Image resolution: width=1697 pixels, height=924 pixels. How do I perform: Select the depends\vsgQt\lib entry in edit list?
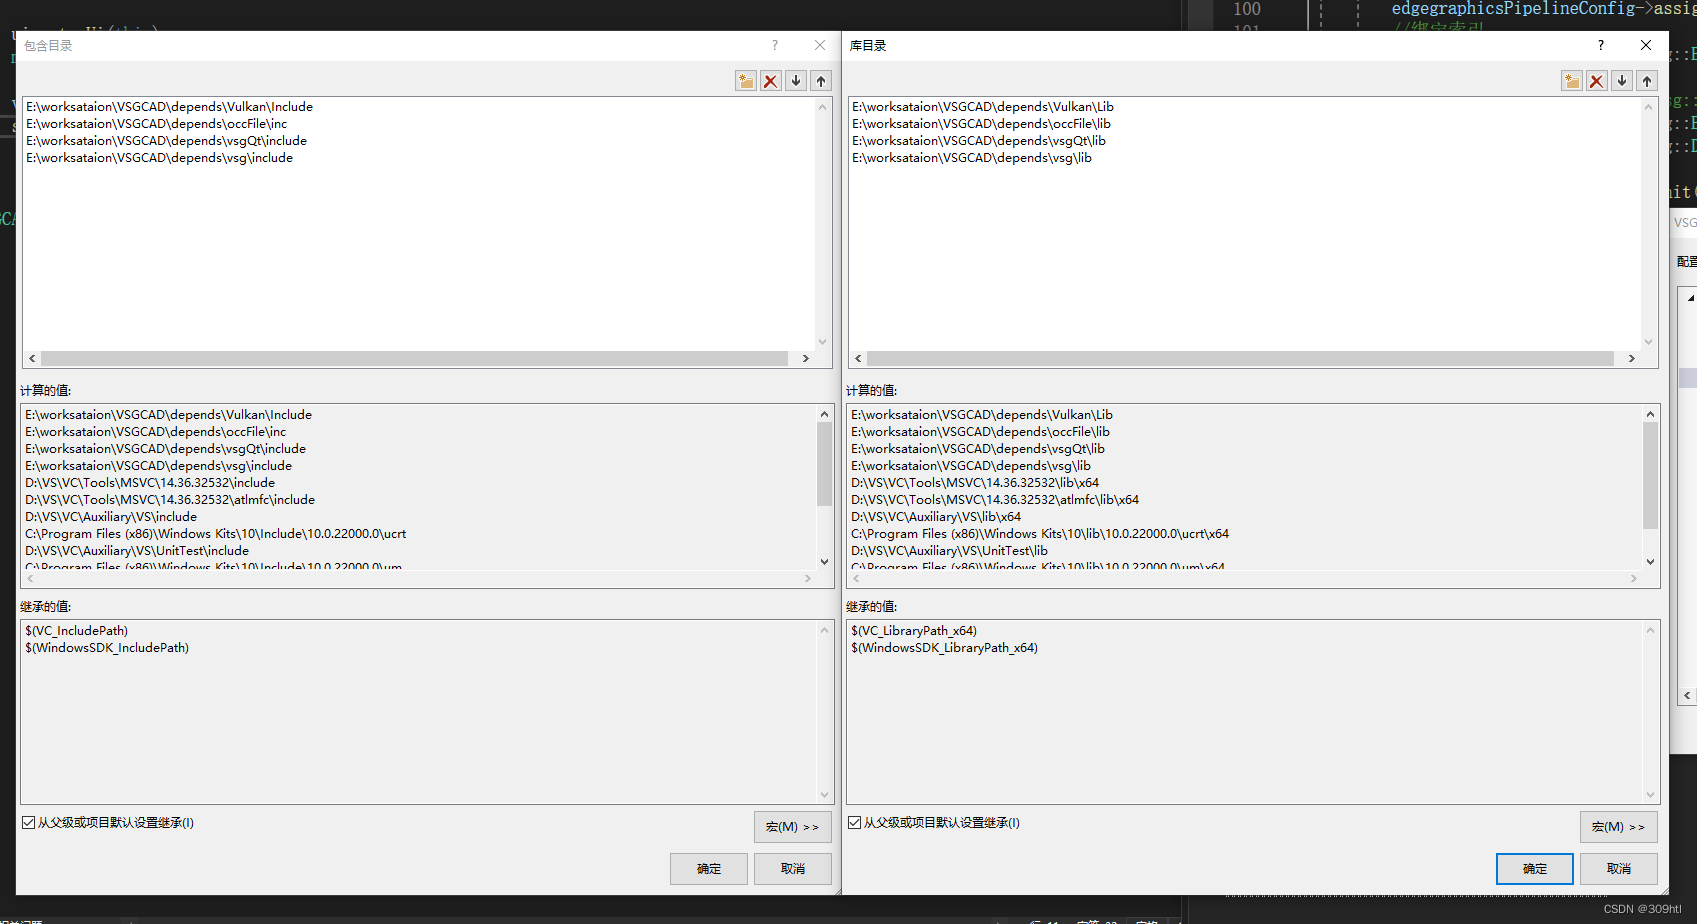pos(979,141)
